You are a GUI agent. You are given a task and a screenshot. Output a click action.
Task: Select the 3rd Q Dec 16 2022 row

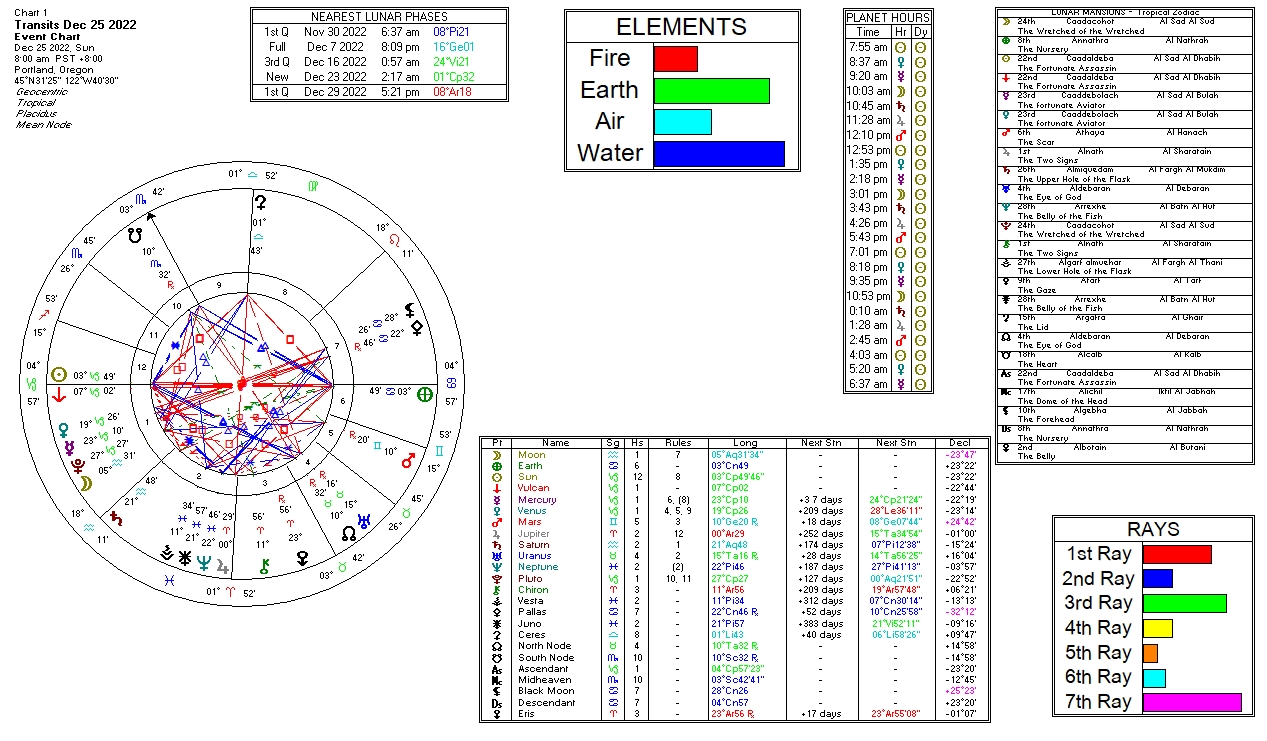click(379, 61)
